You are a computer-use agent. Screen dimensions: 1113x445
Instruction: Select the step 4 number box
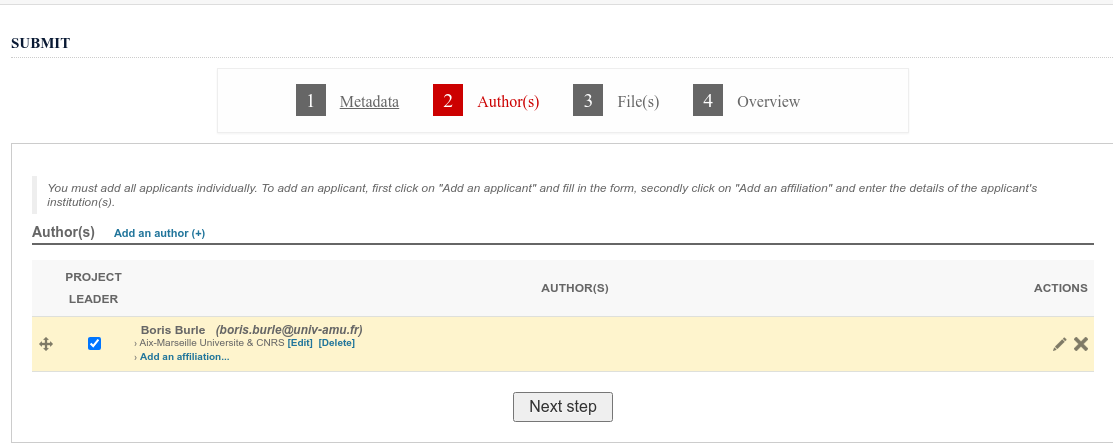(708, 100)
